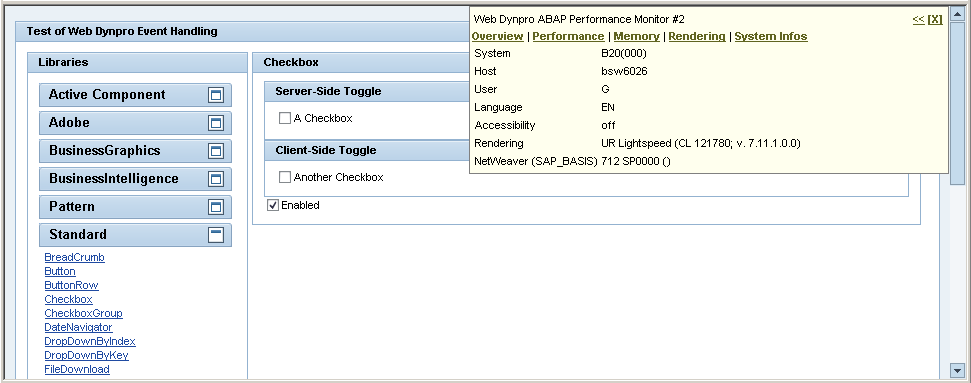
Task: Click 'Test of Web Dynpro Event Handling' title
Action: point(122,31)
